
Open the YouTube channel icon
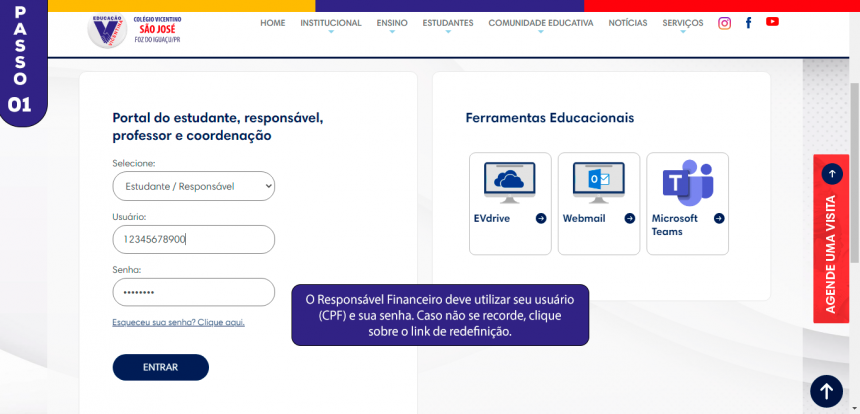(772, 22)
